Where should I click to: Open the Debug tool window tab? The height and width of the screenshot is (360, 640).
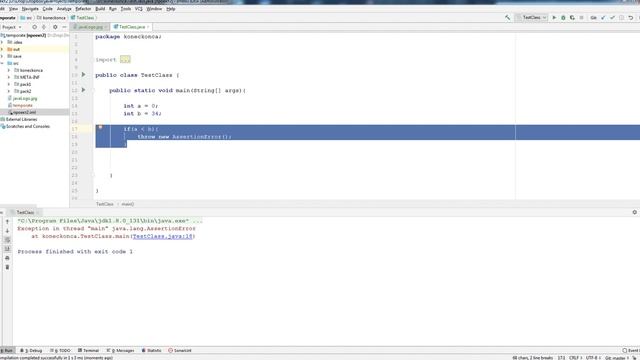[x=31, y=351]
